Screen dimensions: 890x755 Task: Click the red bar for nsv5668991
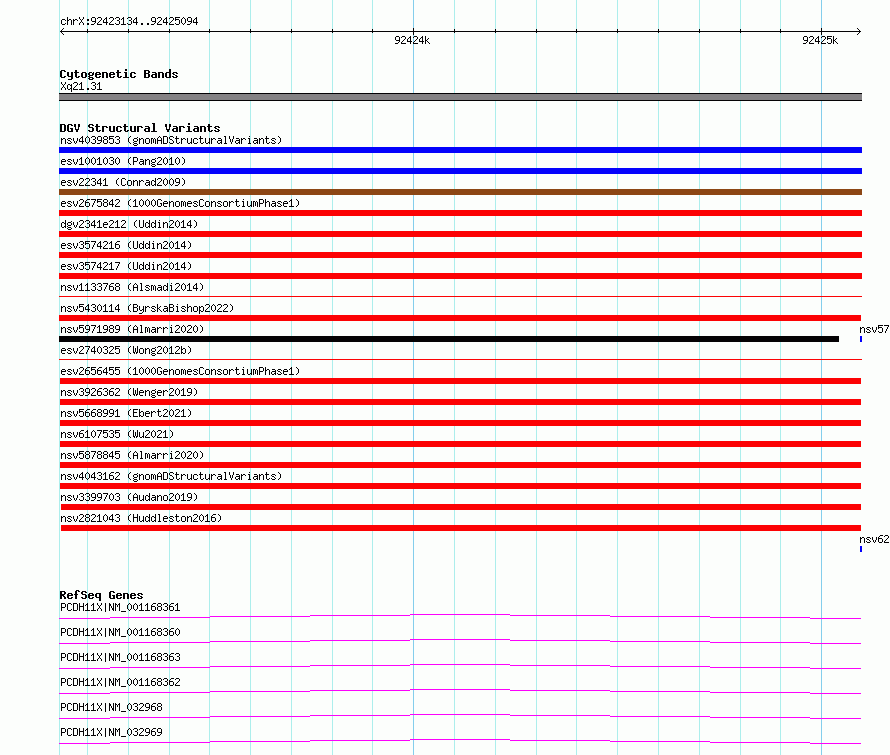[x=460, y=423]
